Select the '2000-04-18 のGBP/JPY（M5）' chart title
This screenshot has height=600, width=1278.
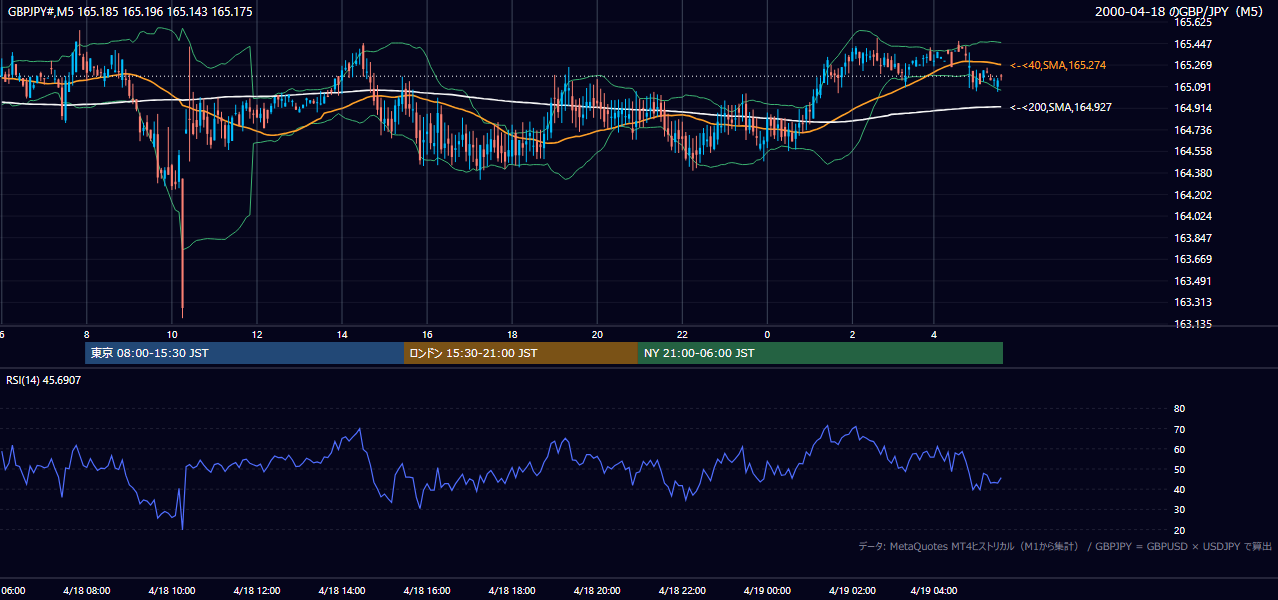[1181, 11]
